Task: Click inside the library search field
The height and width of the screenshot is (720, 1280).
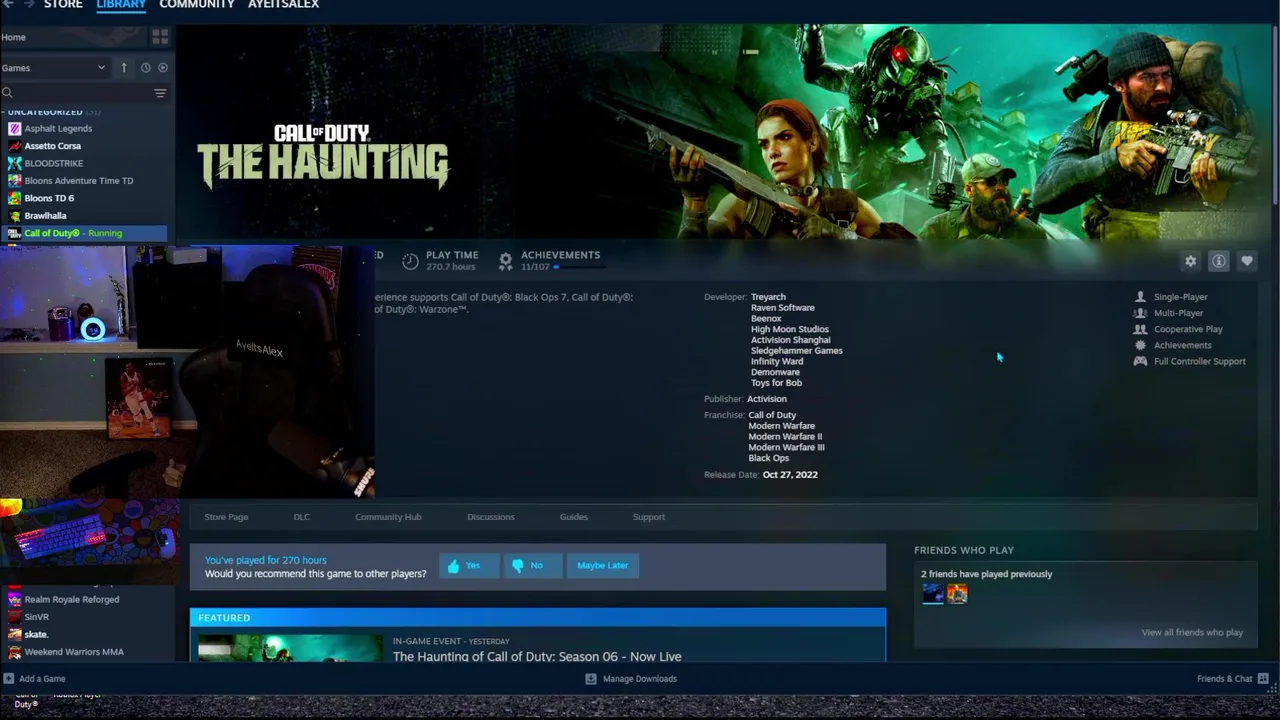Action: (80, 93)
